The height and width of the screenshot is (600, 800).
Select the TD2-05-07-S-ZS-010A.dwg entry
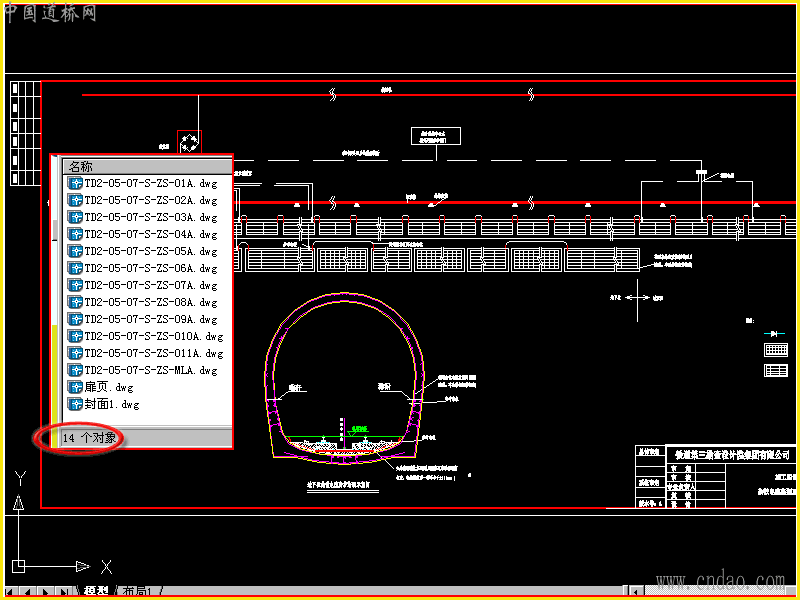[154, 336]
